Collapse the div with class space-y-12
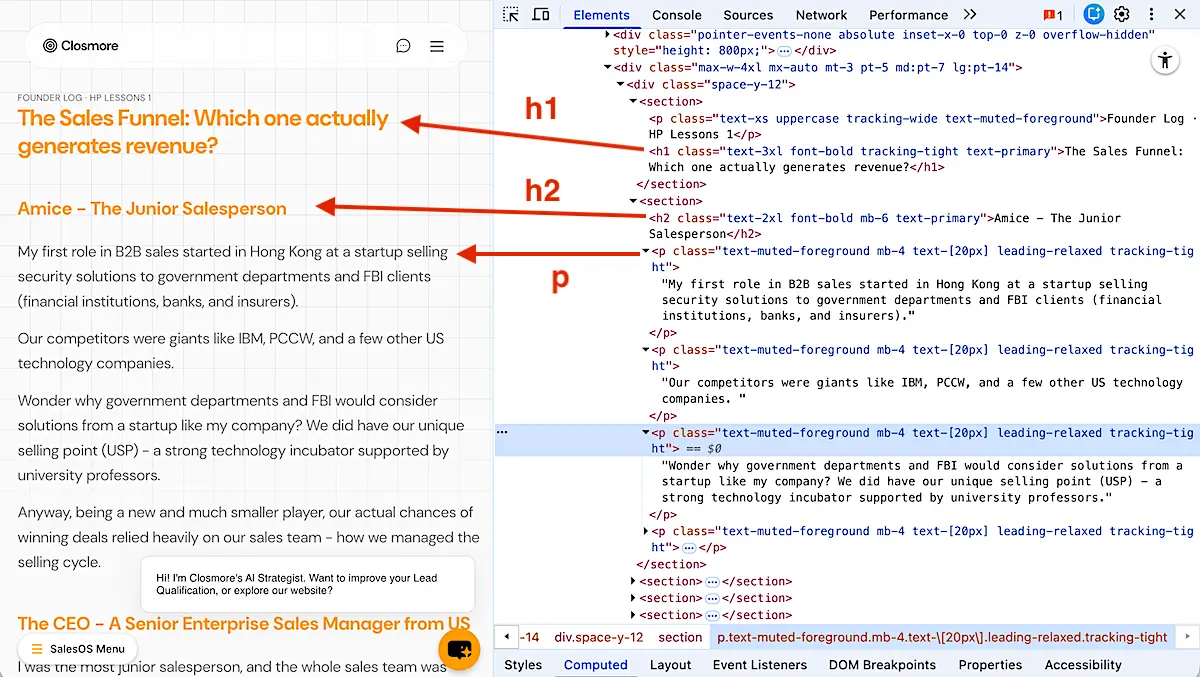1200x677 pixels. coord(621,85)
